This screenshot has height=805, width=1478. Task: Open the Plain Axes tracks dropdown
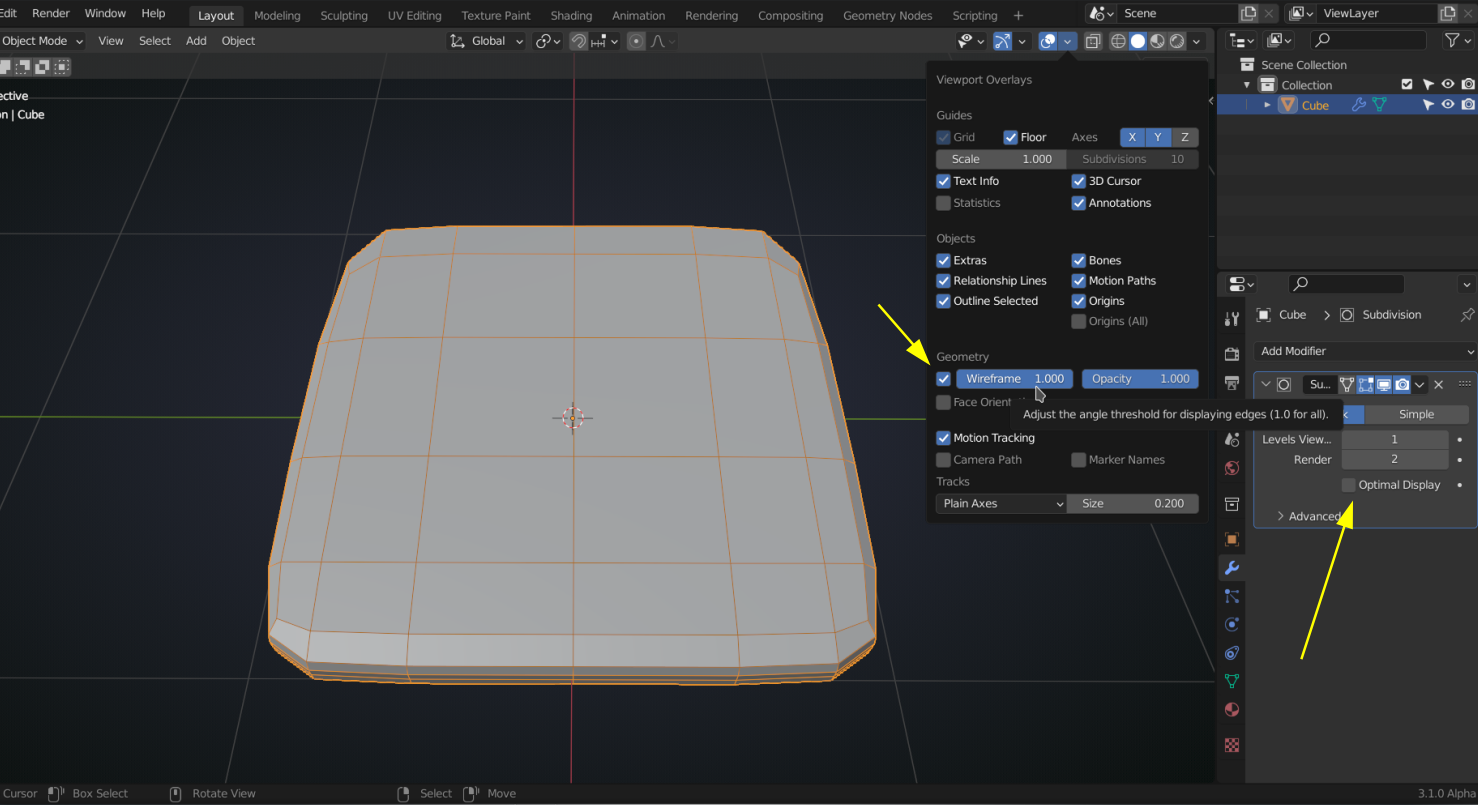pos(1001,504)
